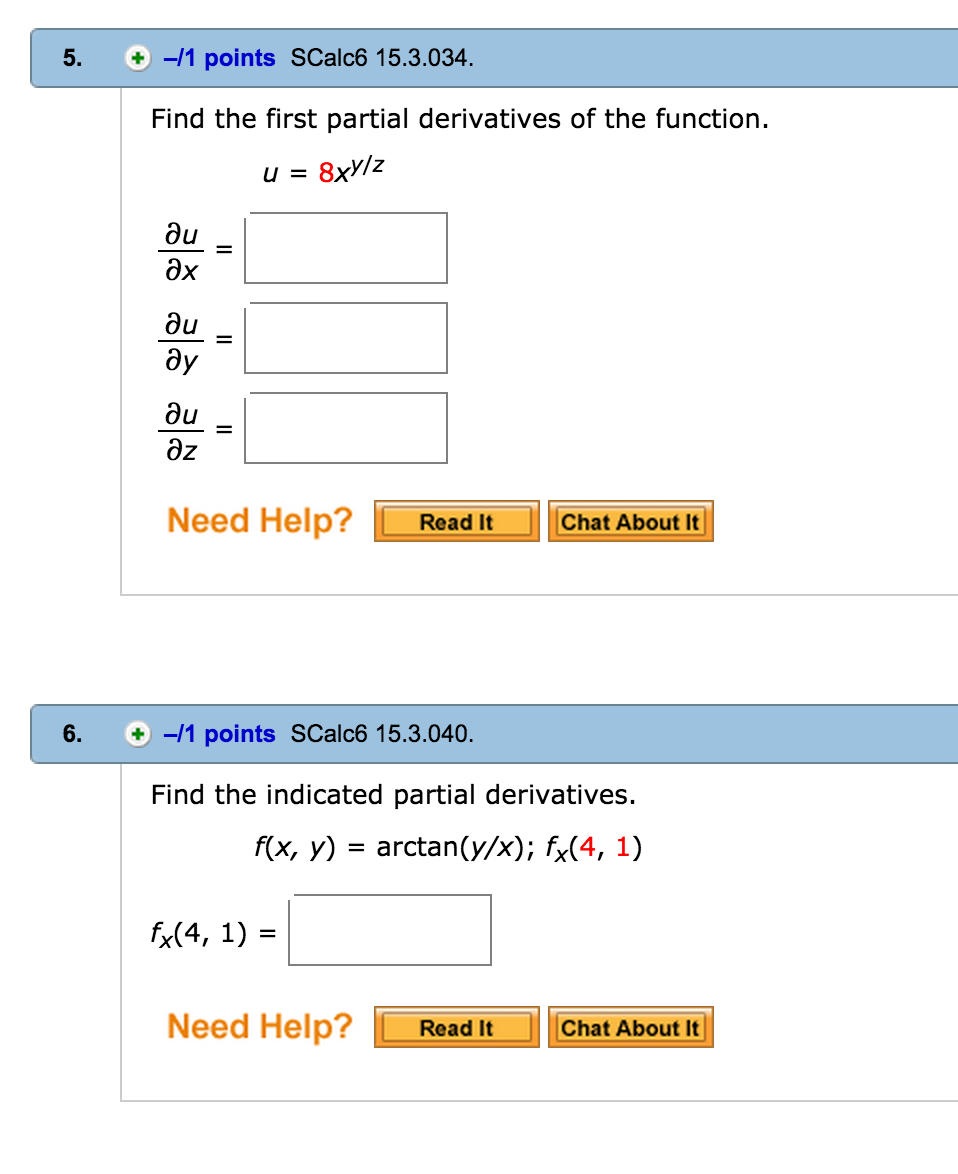The height and width of the screenshot is (1174, 958).
Task: Click the ∂u/∂y answer field
Action: click(346, 338)
